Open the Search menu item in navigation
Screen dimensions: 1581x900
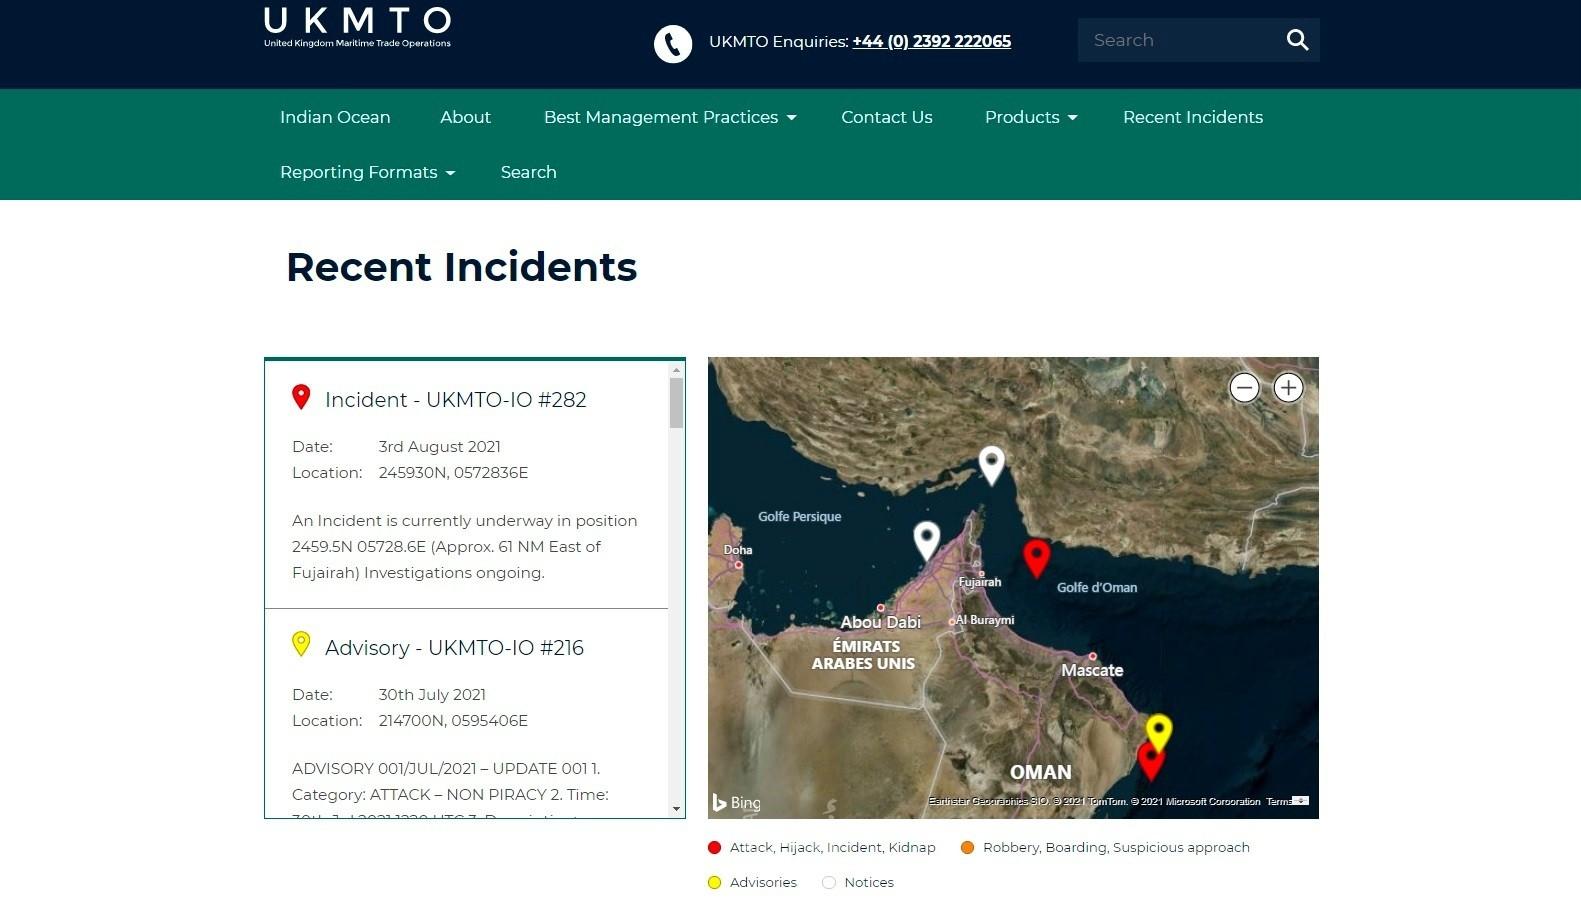click(x=528, y=172)
